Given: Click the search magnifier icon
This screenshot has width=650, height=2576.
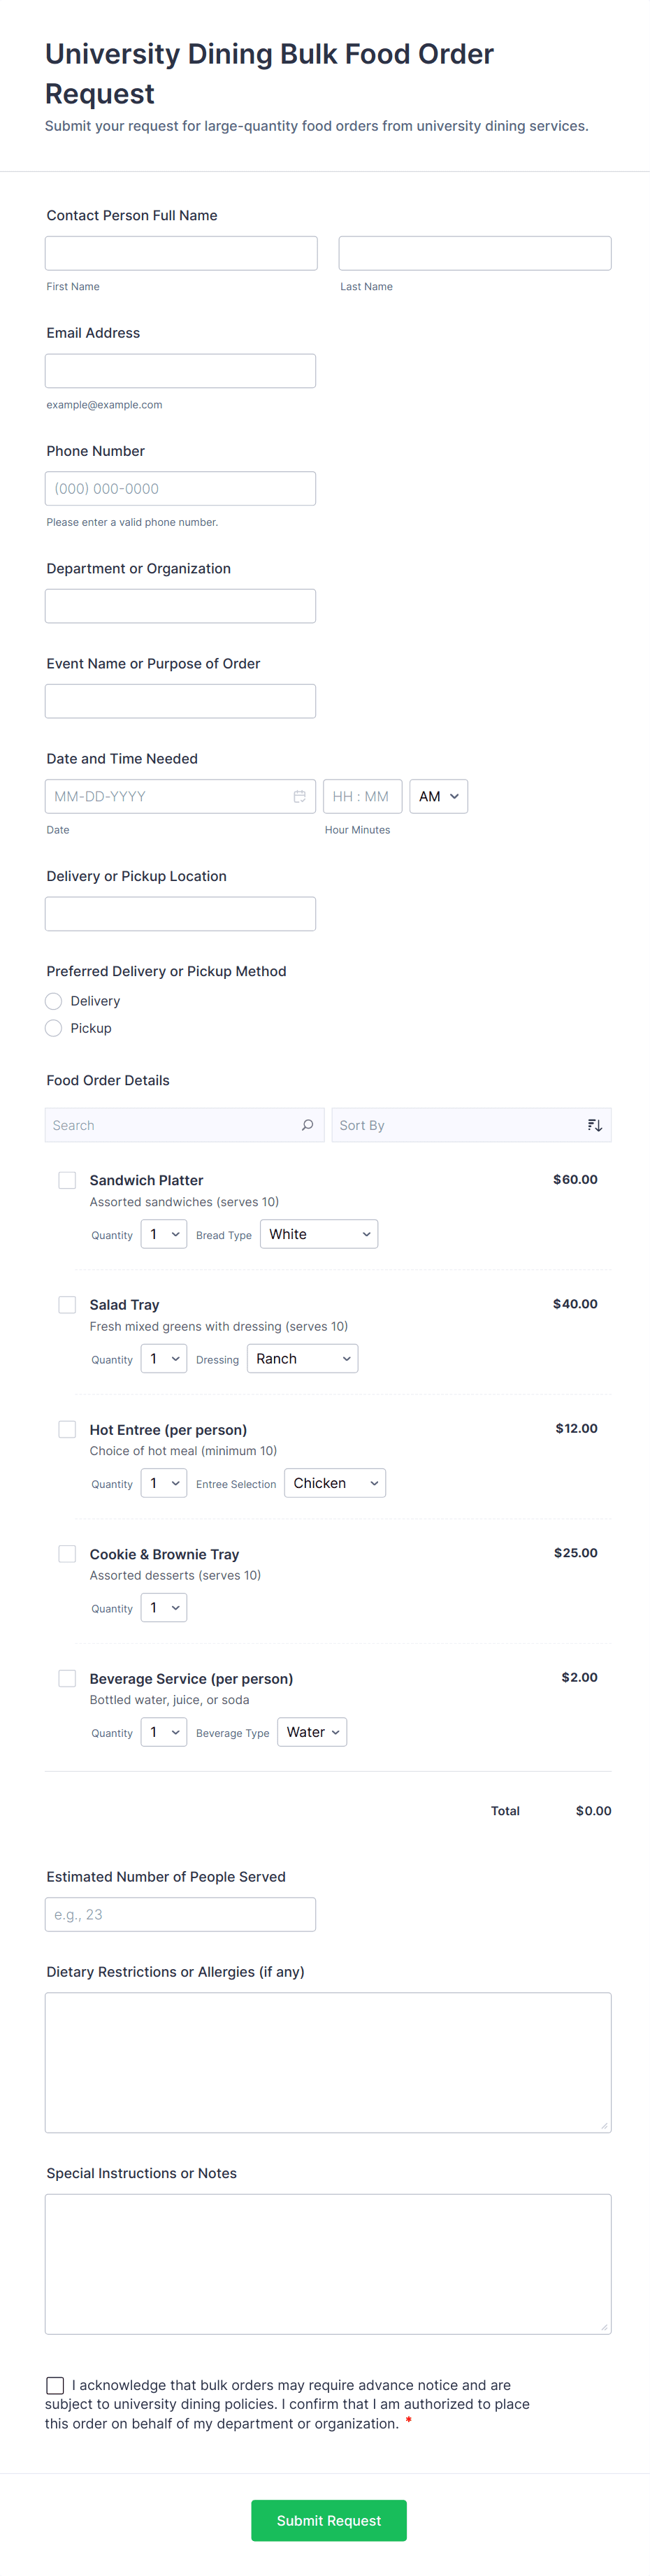Looking at the screenshot, I should [307, 1125].
